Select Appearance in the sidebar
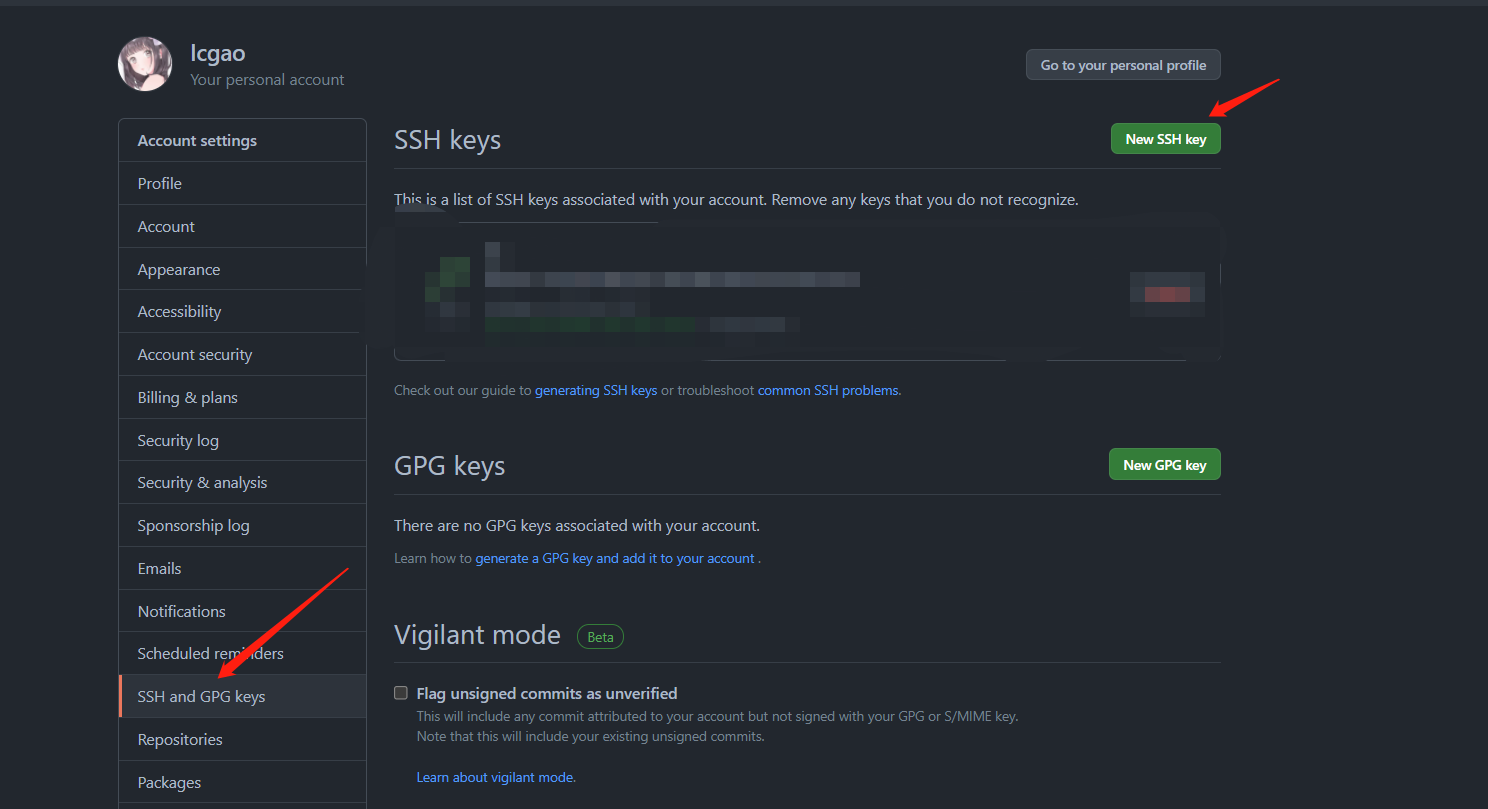The image size is (1488, 809). (x=242, y=270)
